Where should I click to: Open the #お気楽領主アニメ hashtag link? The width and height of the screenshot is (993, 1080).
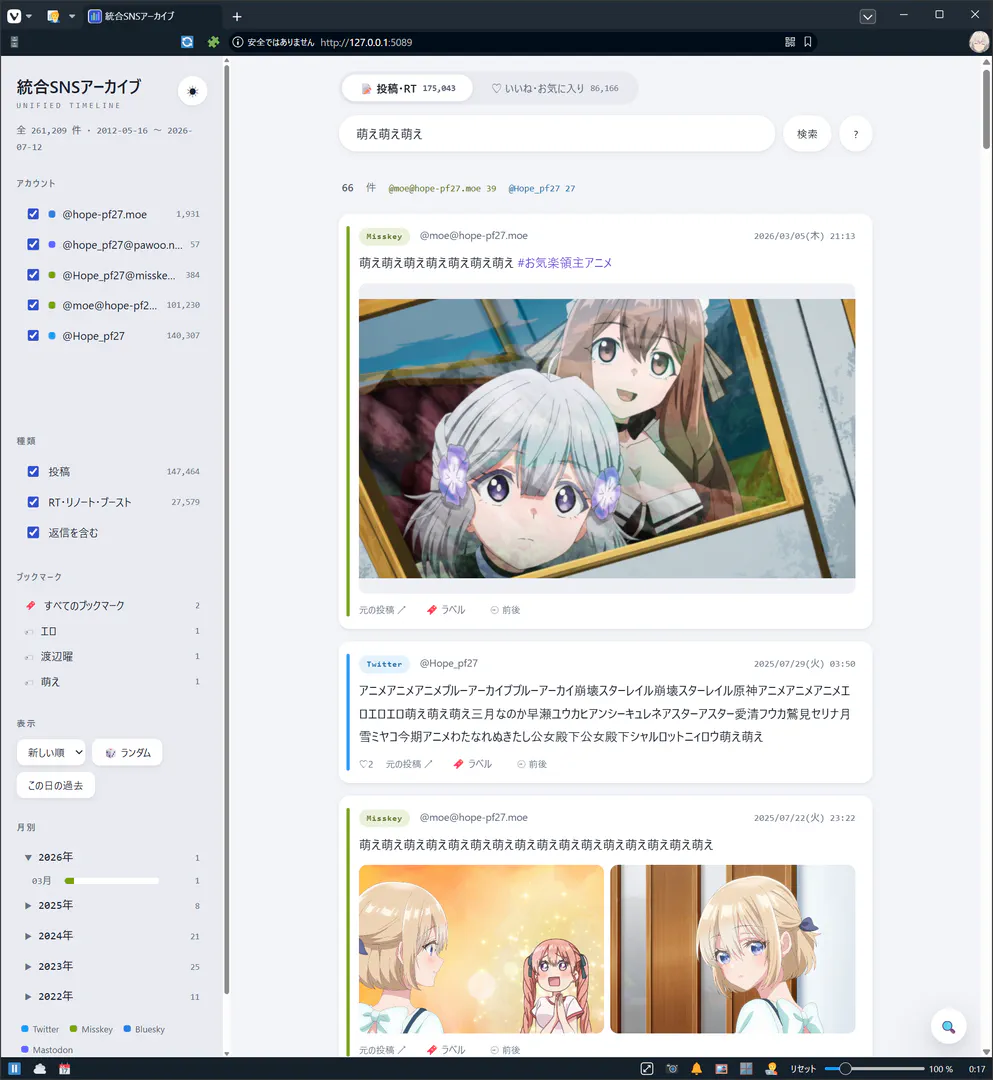click(565, 262)
